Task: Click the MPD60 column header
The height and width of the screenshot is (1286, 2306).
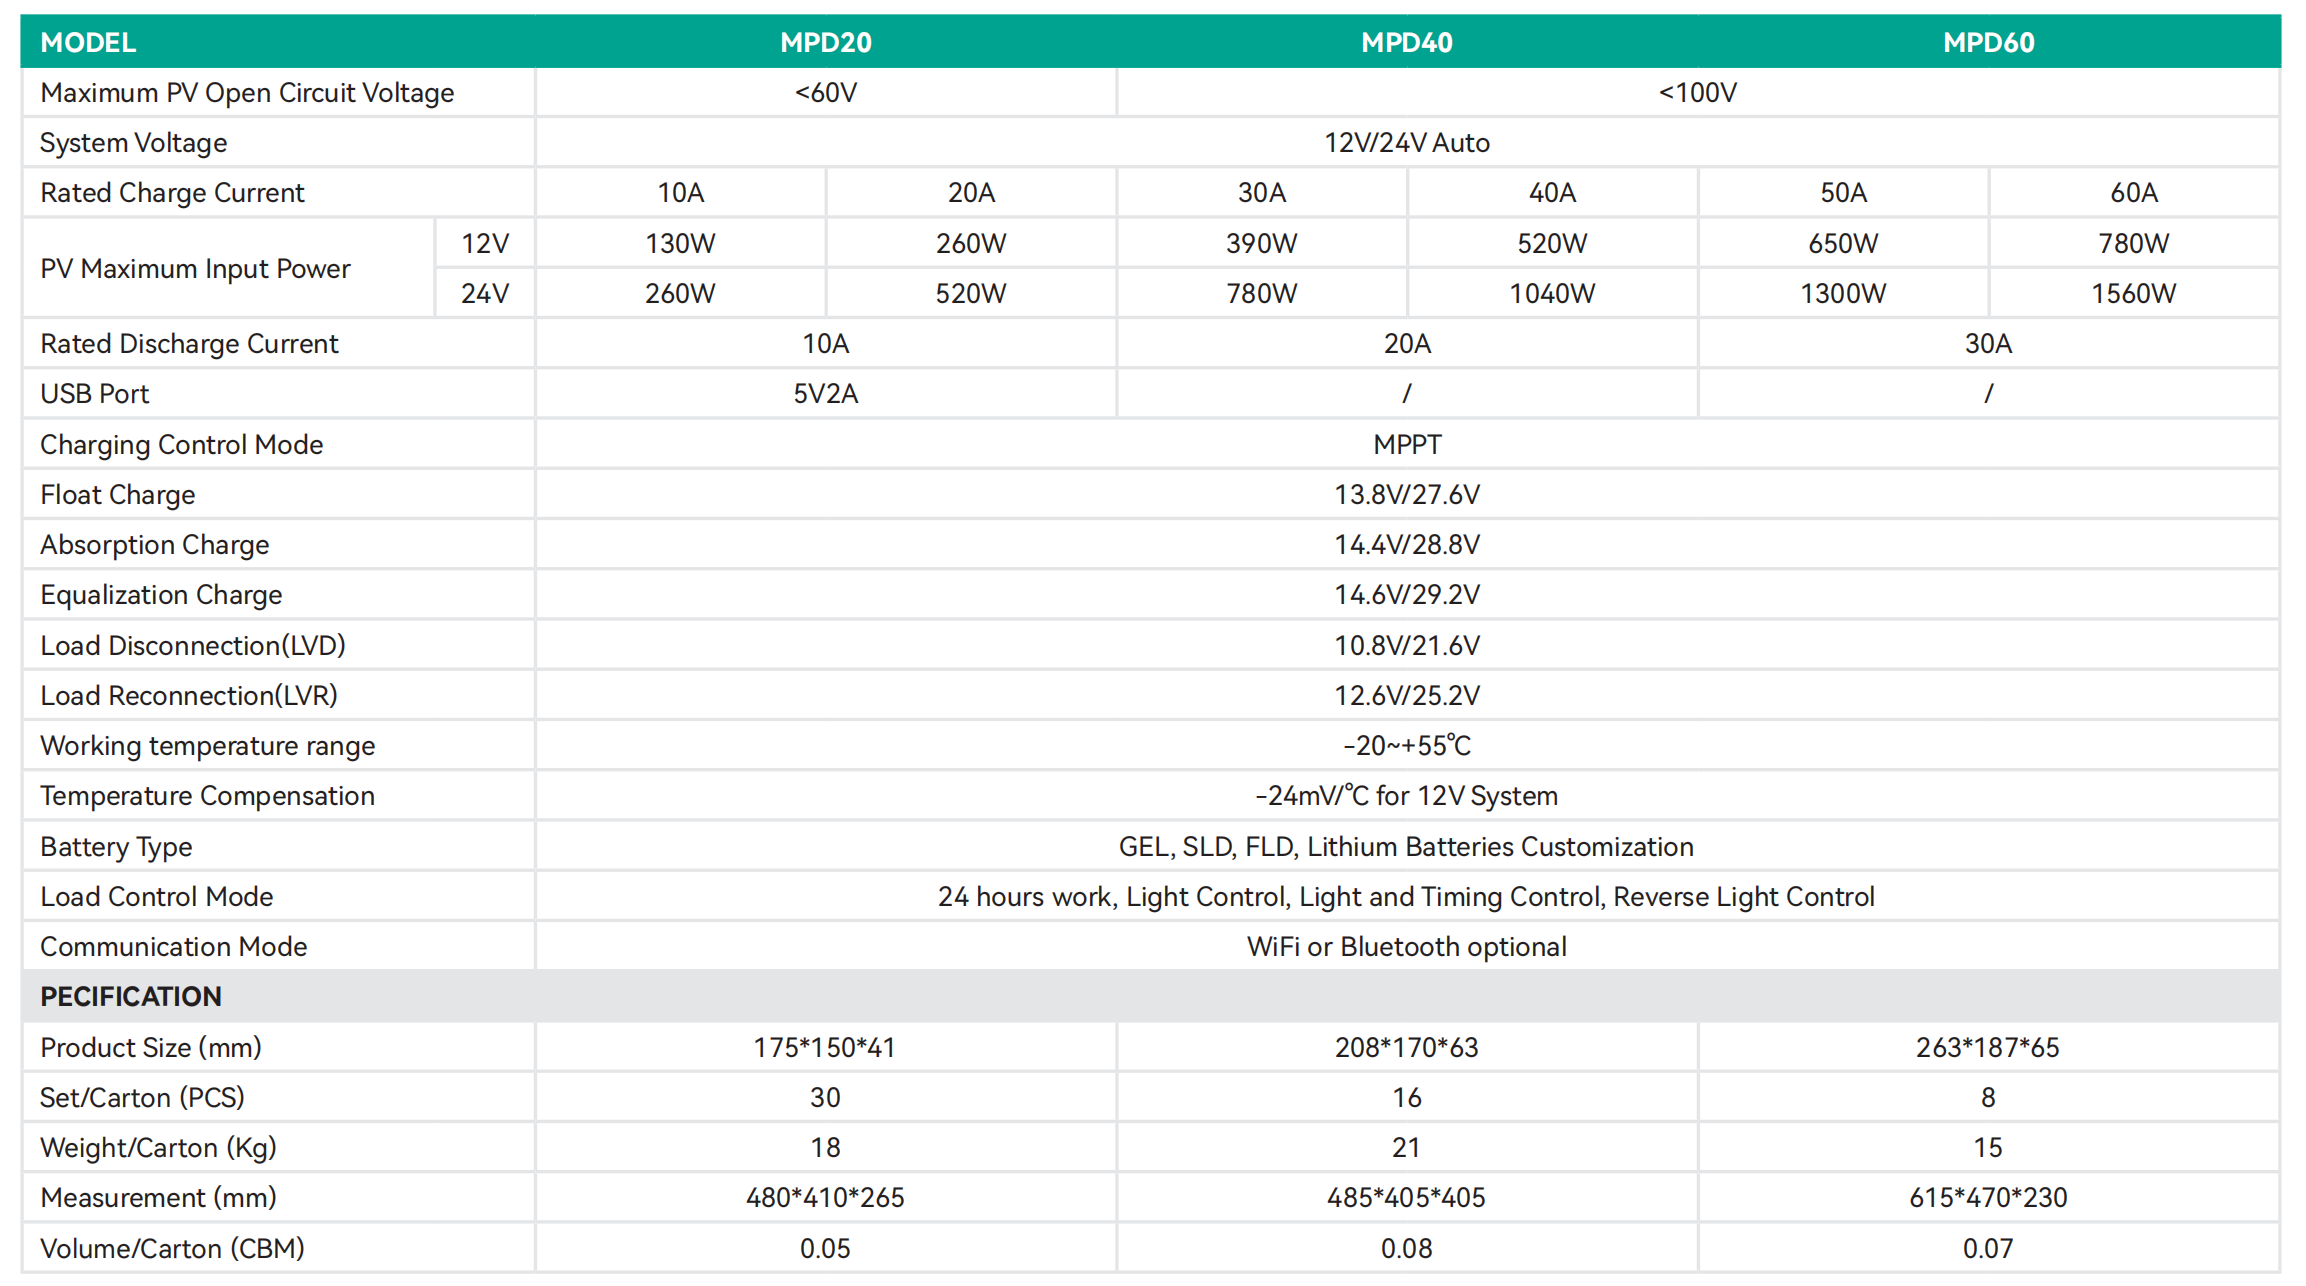Action: pyautogui.click(x=1988, y=42)
